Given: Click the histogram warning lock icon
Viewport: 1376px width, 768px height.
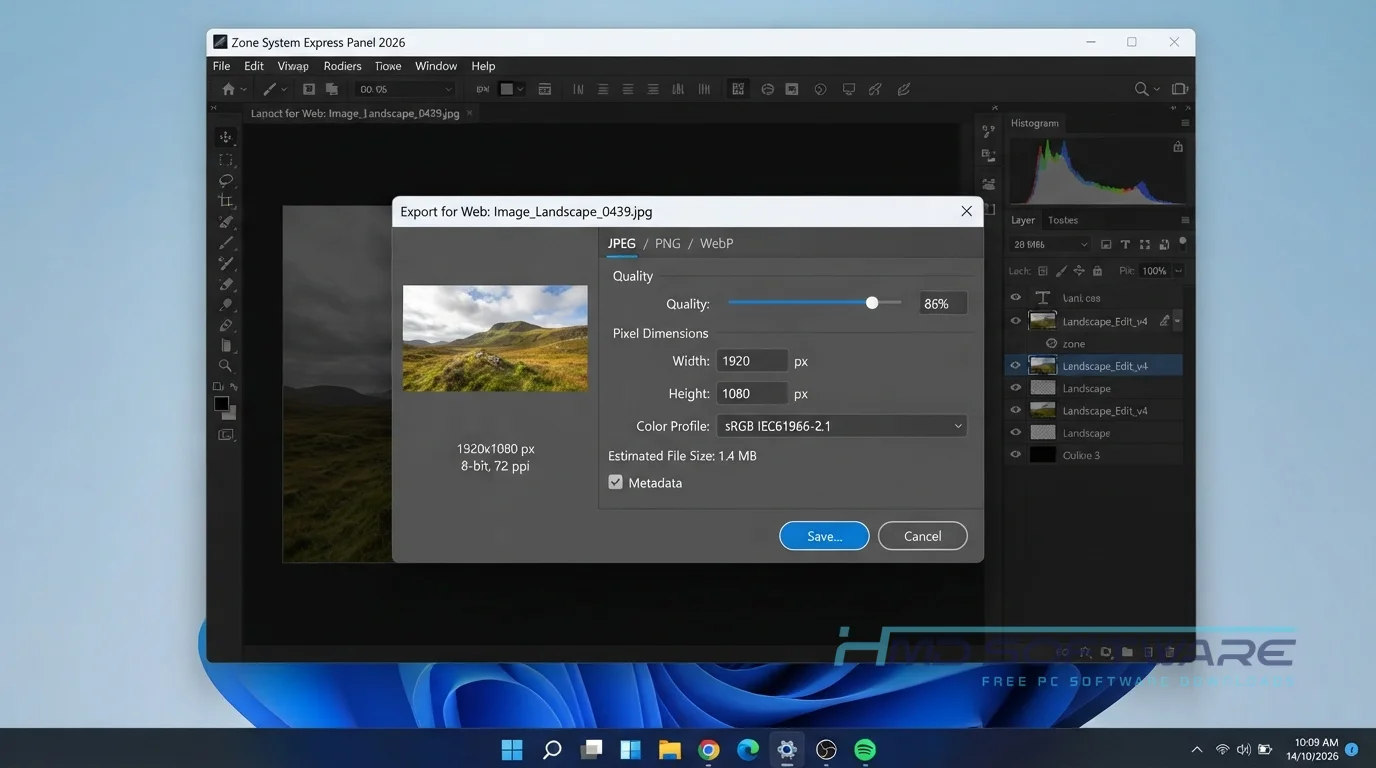Looking at the screenshot, I should [x=1178, y=147].
